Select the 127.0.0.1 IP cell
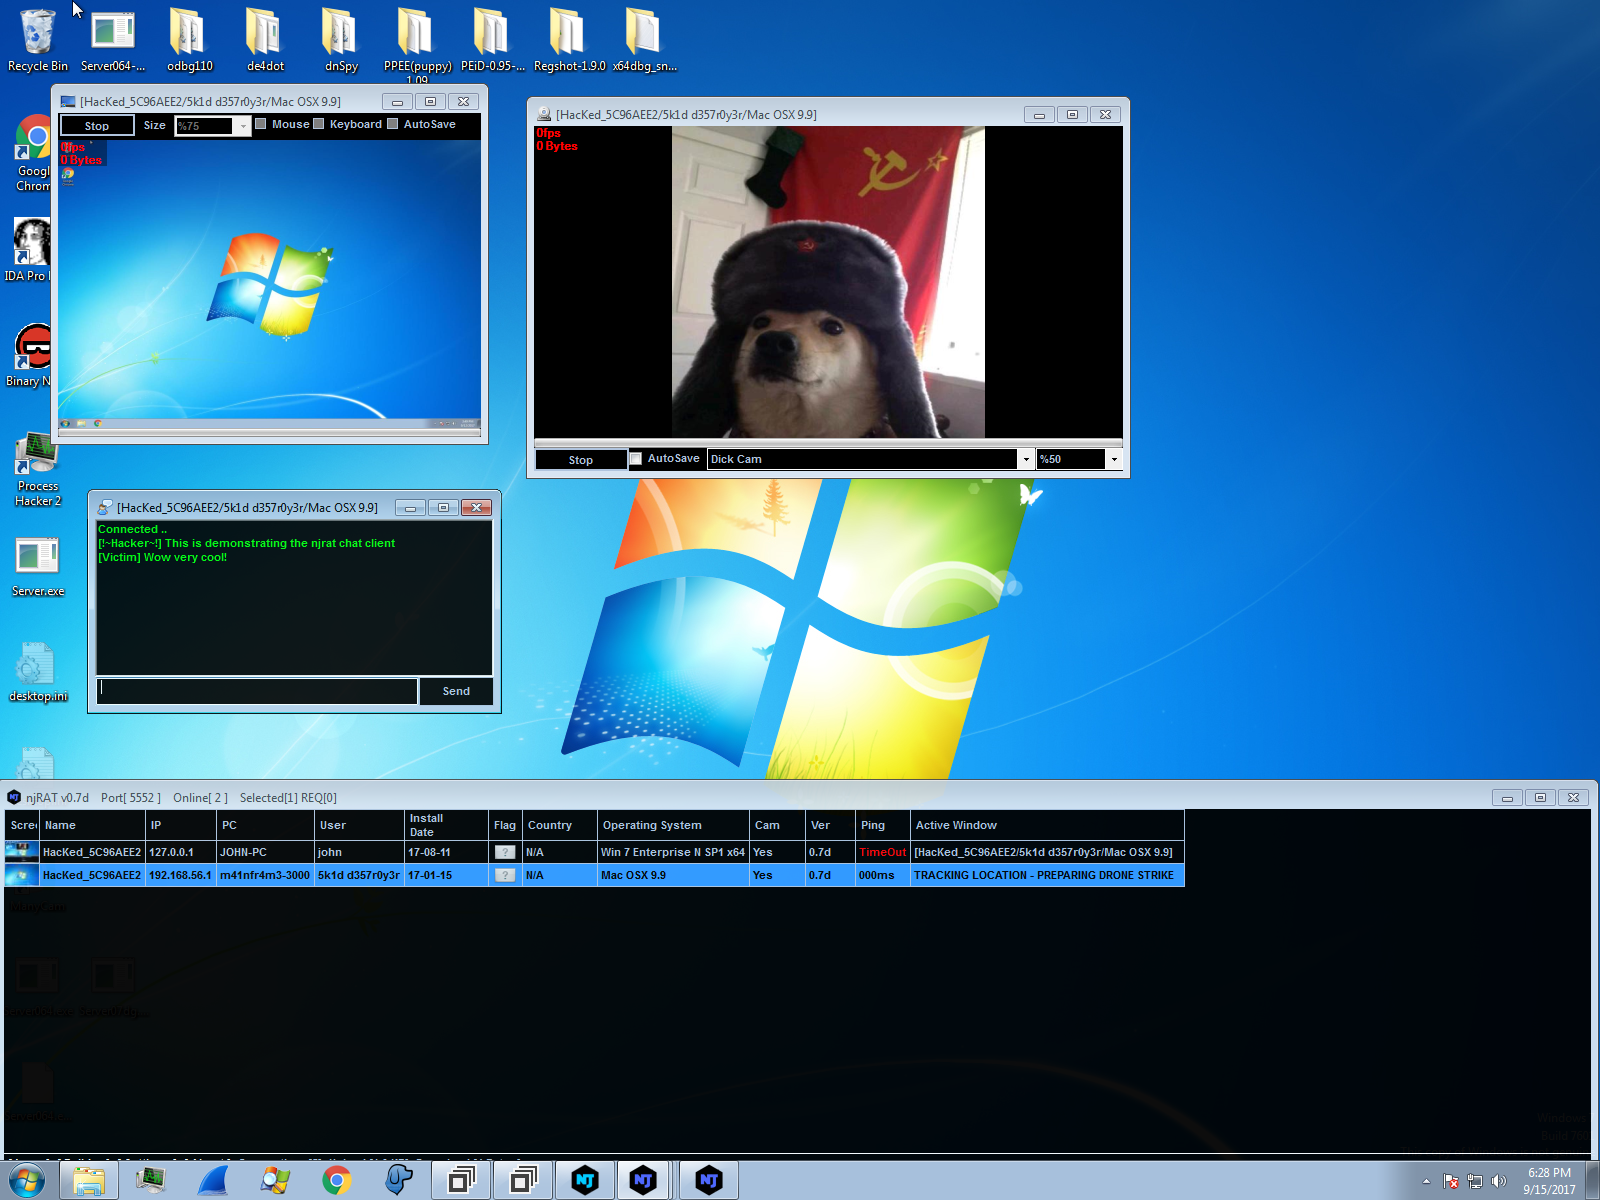 coord(181,852)
